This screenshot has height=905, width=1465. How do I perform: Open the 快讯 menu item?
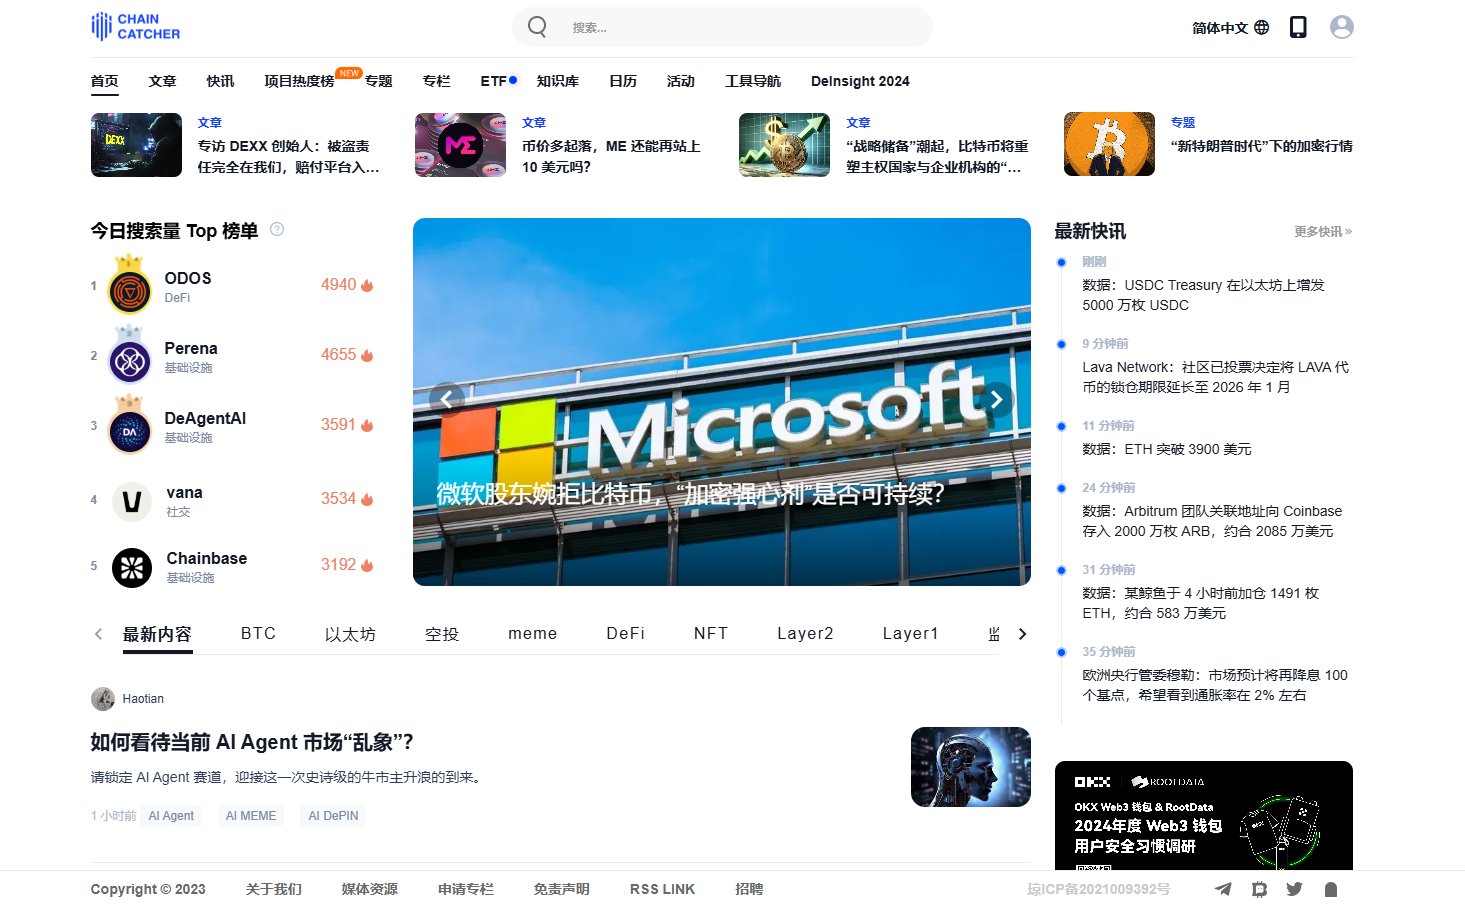pyautogui.click(x=220, y=81)
